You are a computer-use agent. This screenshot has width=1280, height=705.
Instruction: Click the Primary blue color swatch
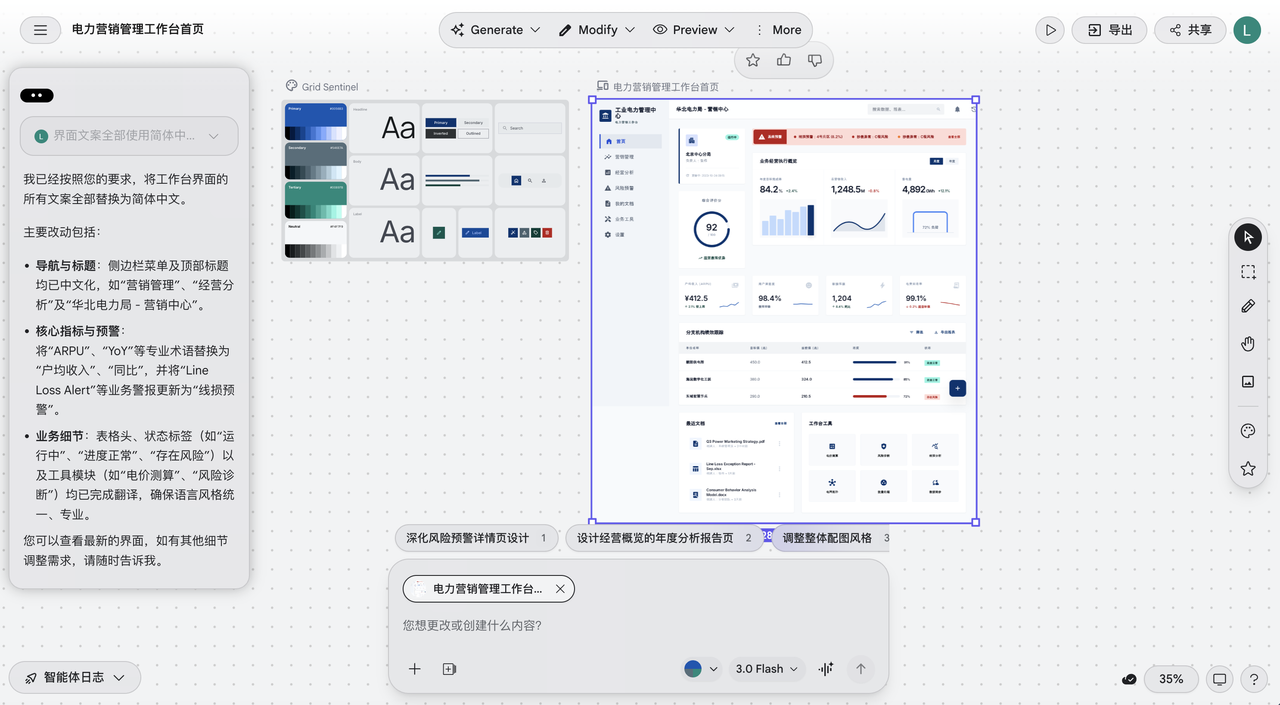[316, 121]
